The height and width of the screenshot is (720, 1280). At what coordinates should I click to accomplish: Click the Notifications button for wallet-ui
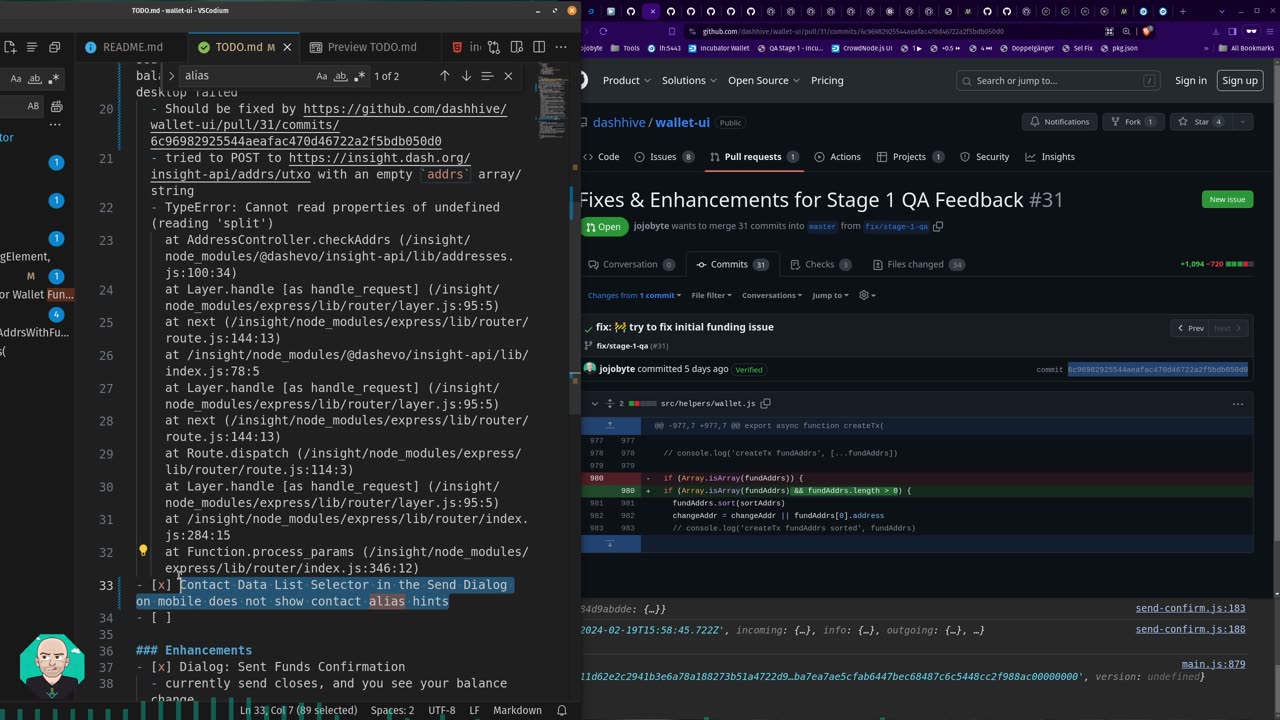(1059, 122)
